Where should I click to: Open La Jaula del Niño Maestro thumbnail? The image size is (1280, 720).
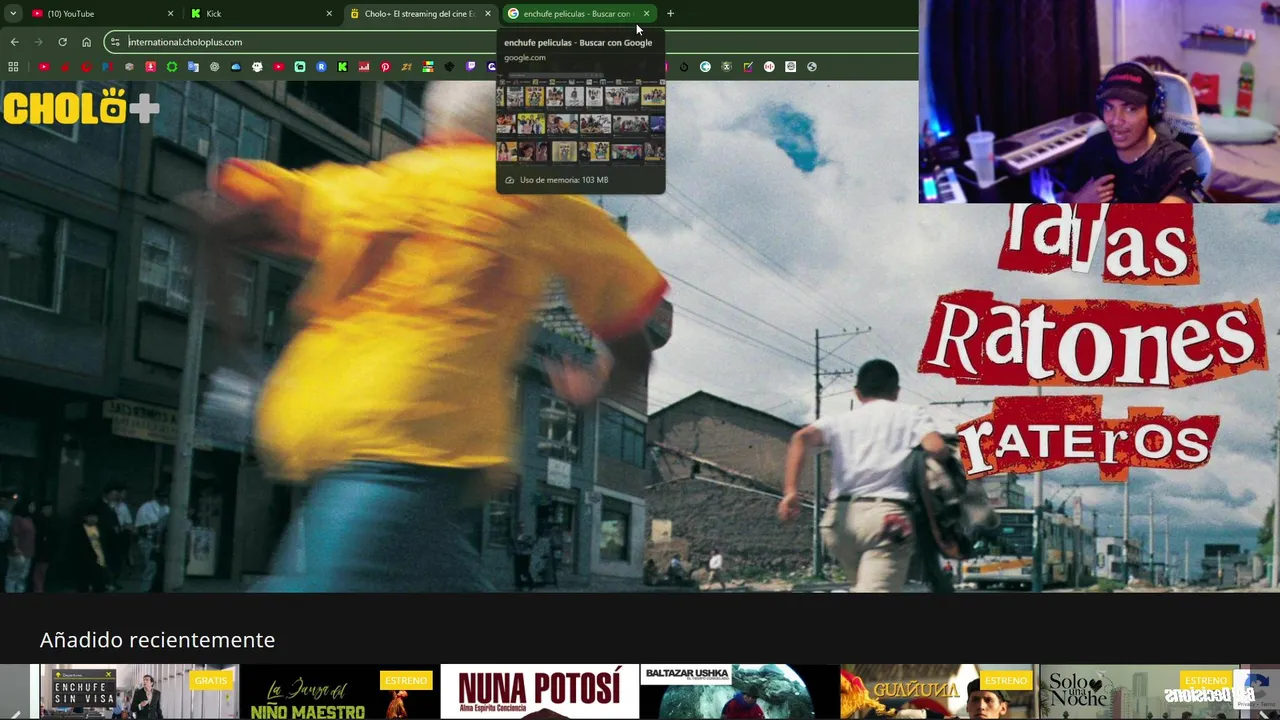pyautogui.click(x=339, y=692)
